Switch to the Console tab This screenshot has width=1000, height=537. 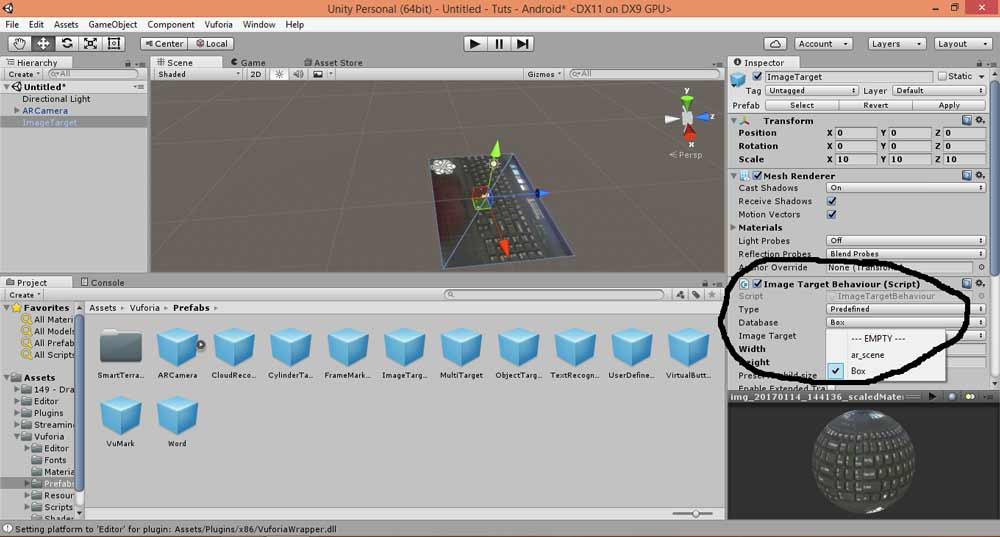(x=103, y=282)
